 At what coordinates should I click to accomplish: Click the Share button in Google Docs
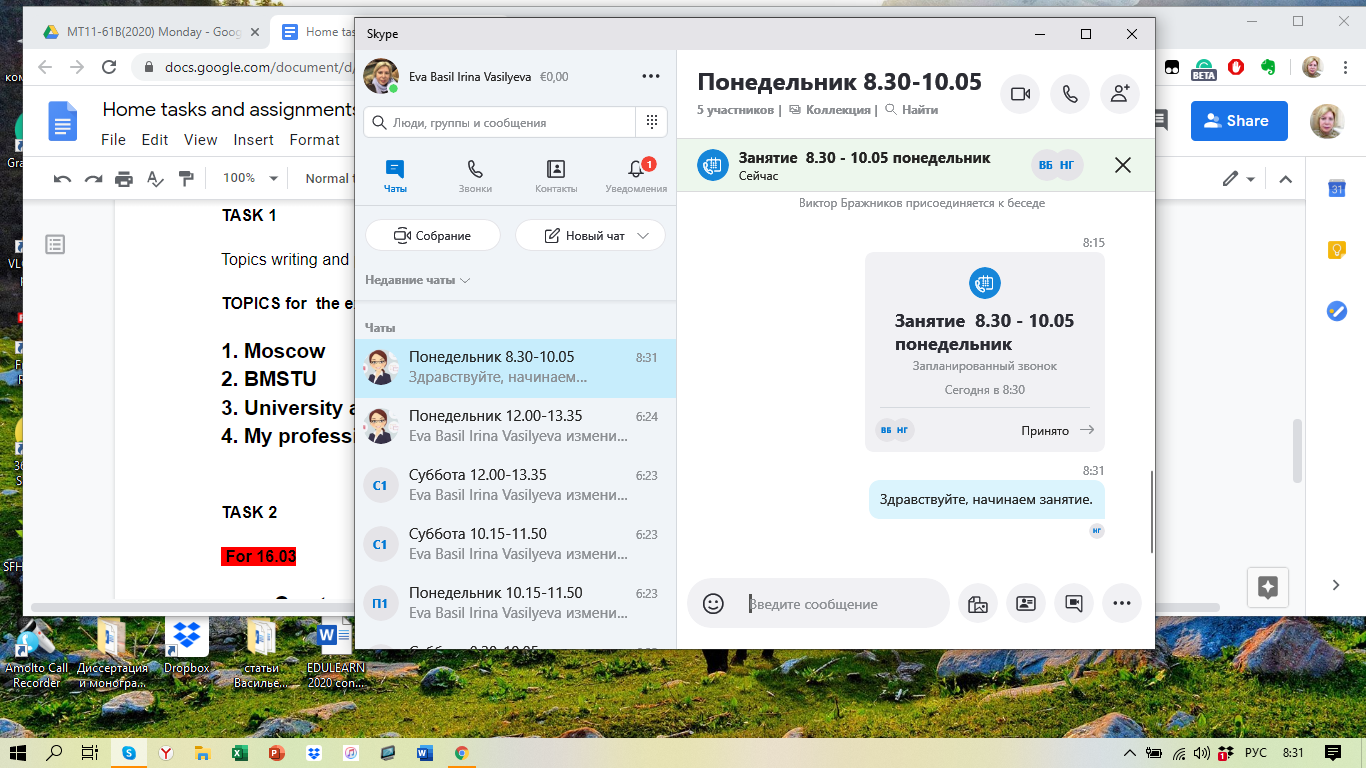coord(1237,121)
